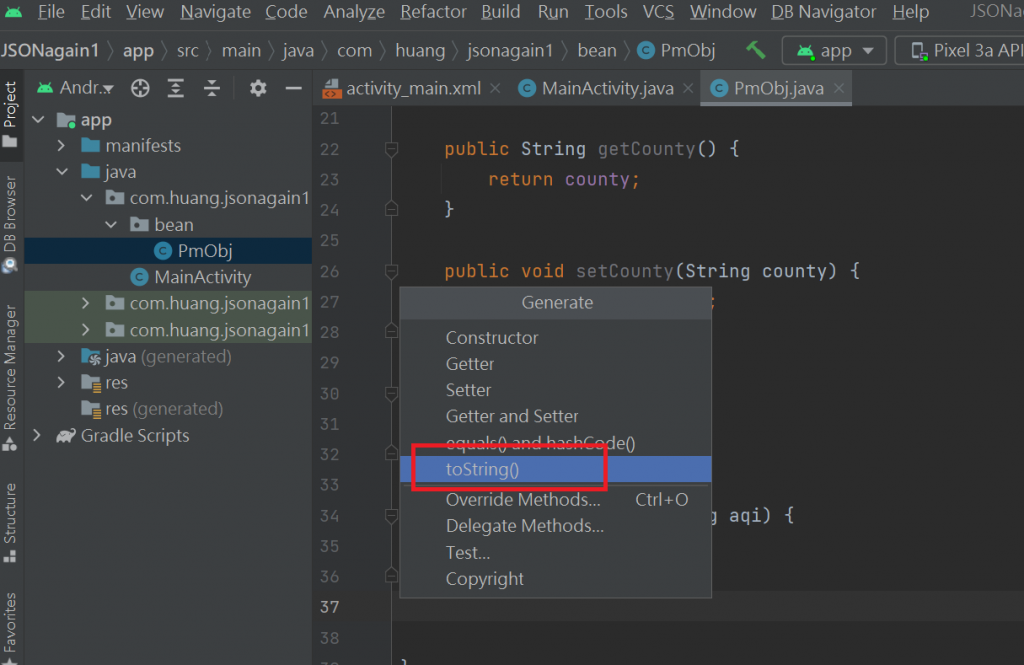
Task: Open the Run menu
Action: 552,12
